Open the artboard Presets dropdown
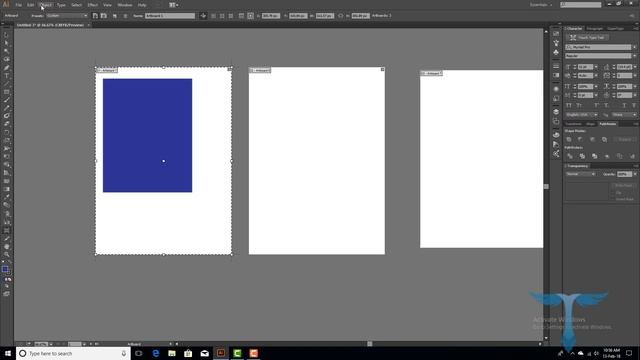The width and height of the screenshot is (640, 360). click(67, 16)
